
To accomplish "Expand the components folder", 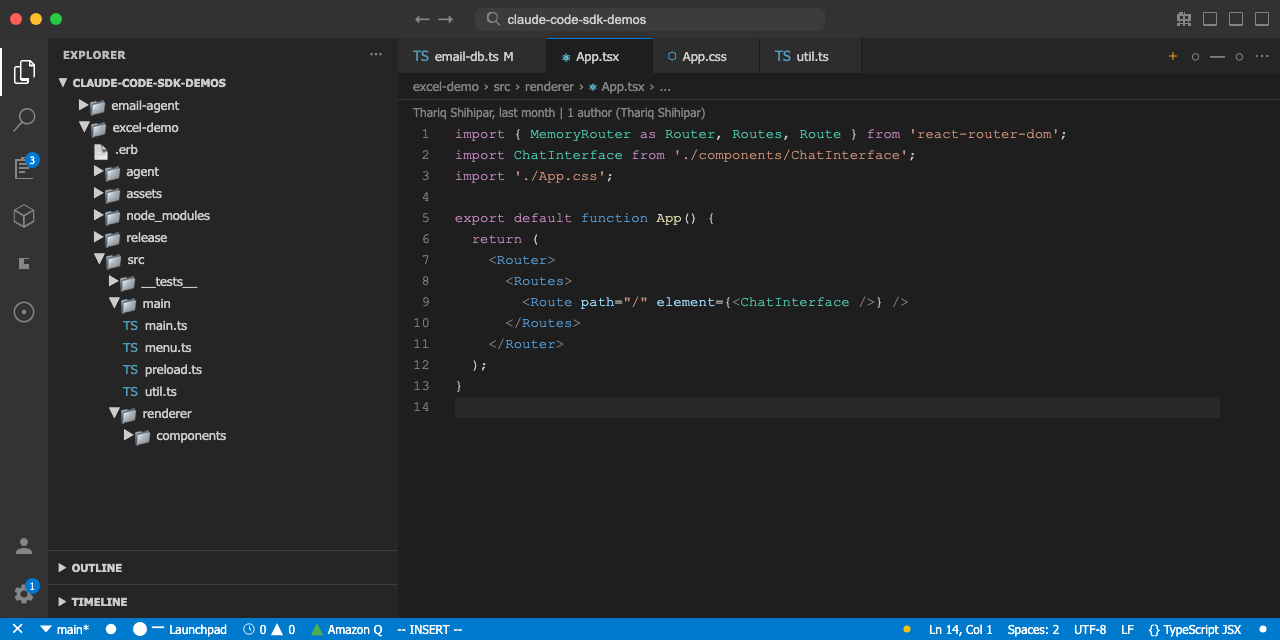I will pos(190,436).
